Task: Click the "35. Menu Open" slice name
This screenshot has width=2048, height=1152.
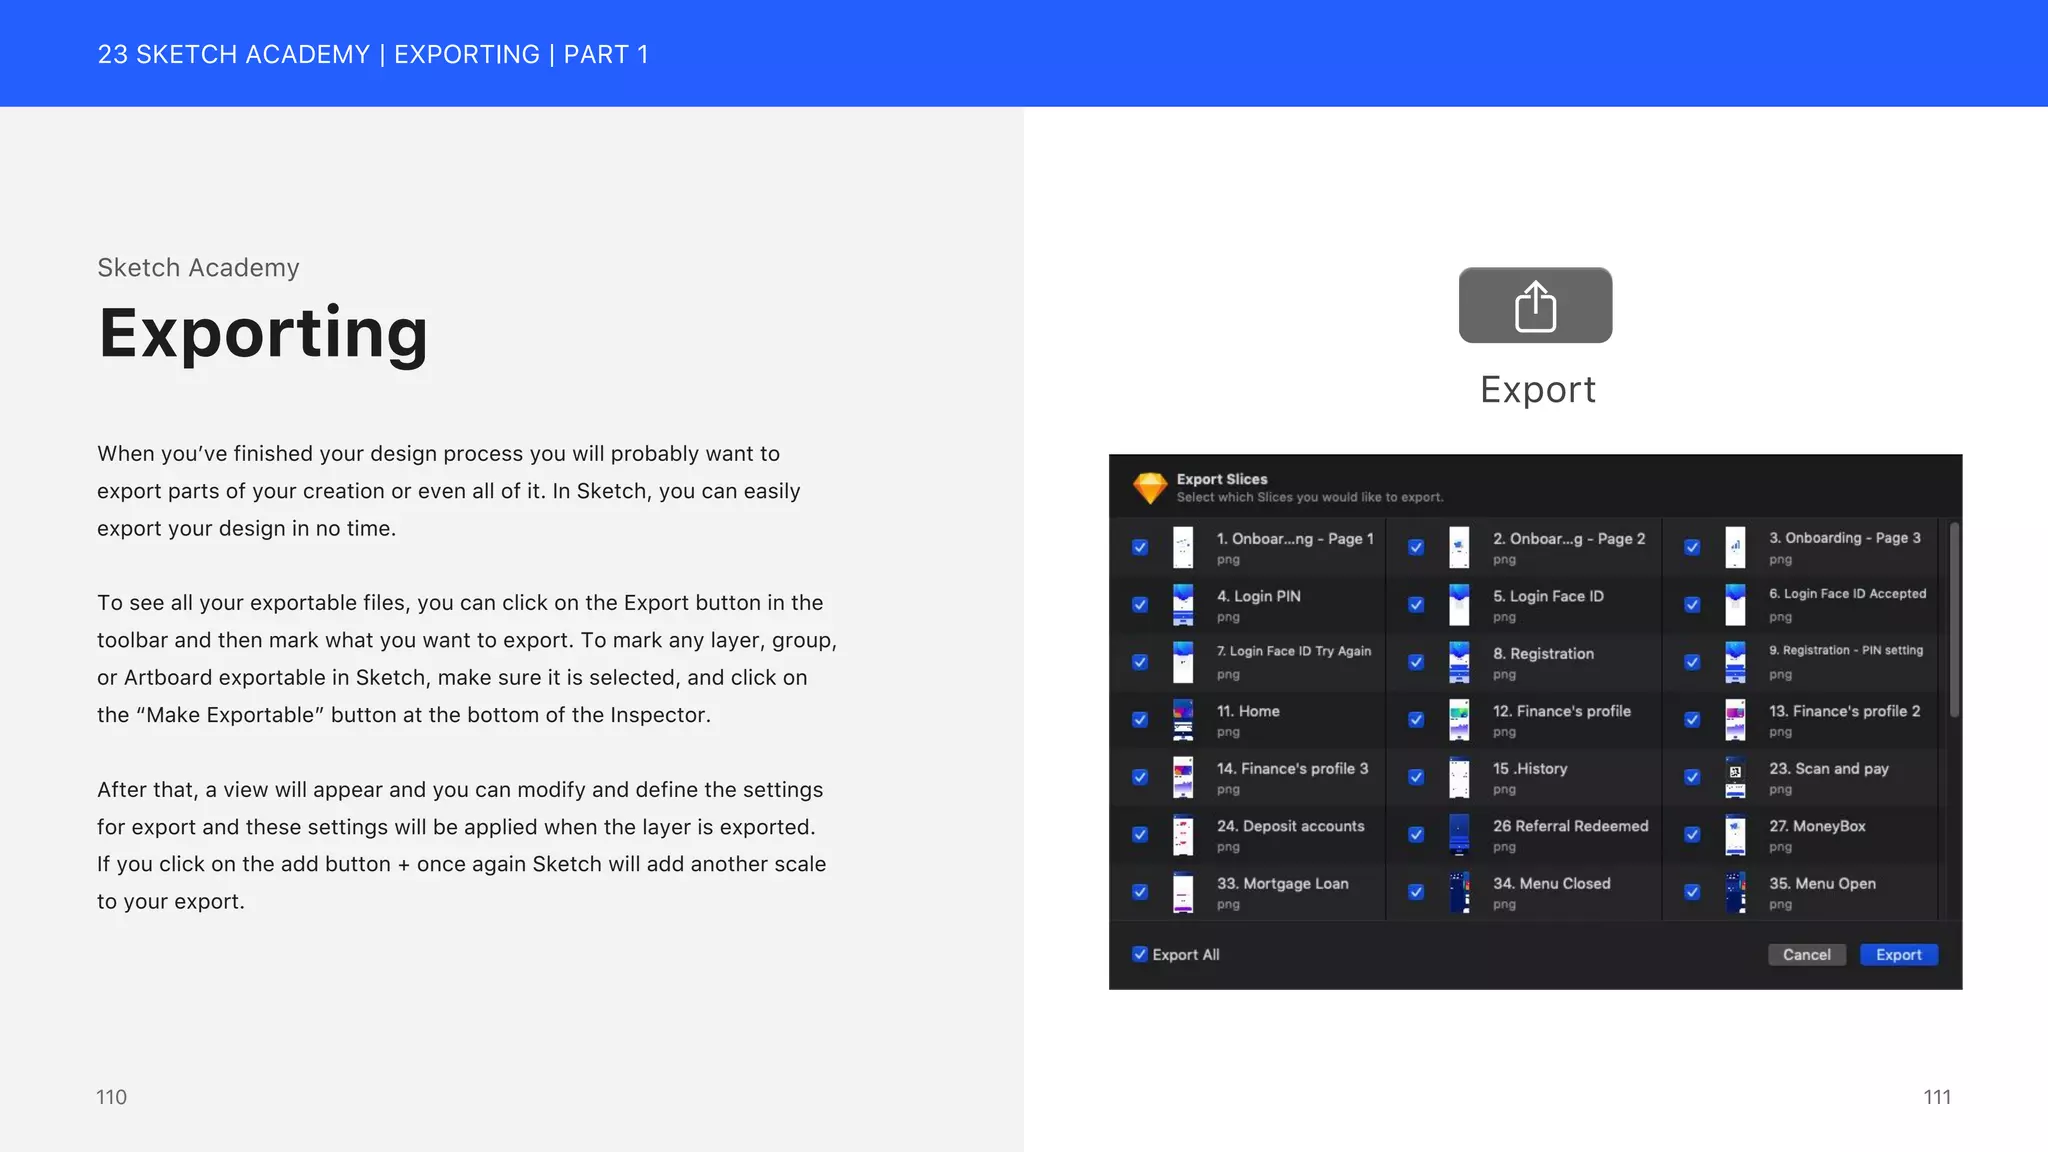Action: coord(1822,884)
